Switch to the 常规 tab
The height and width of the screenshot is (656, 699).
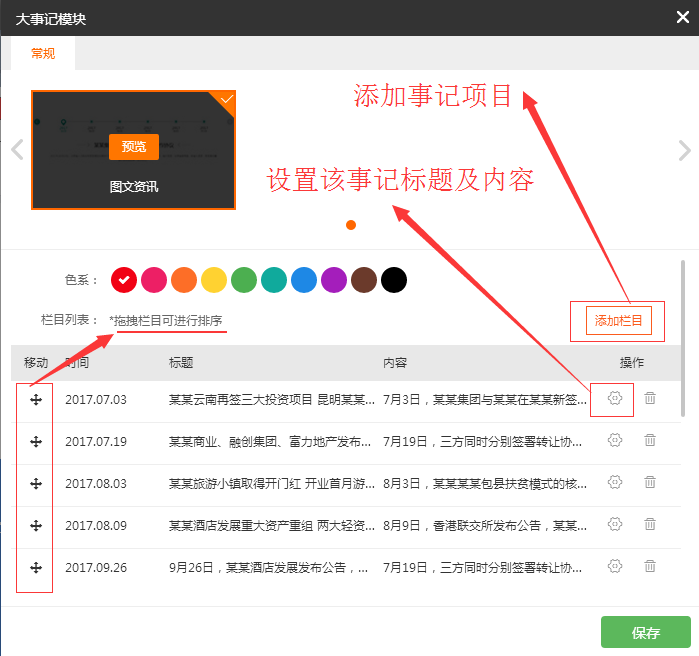[43, 54]
